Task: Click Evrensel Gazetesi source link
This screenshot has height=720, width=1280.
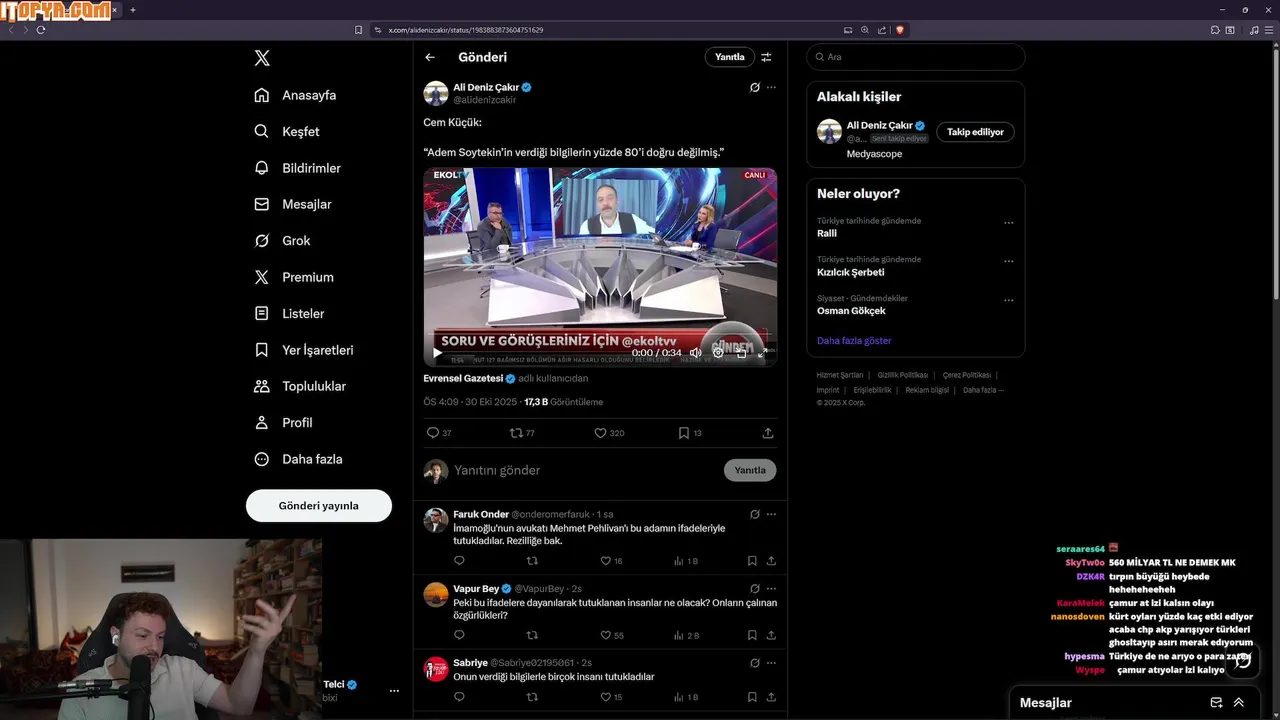Action: (x=463, y=379)
